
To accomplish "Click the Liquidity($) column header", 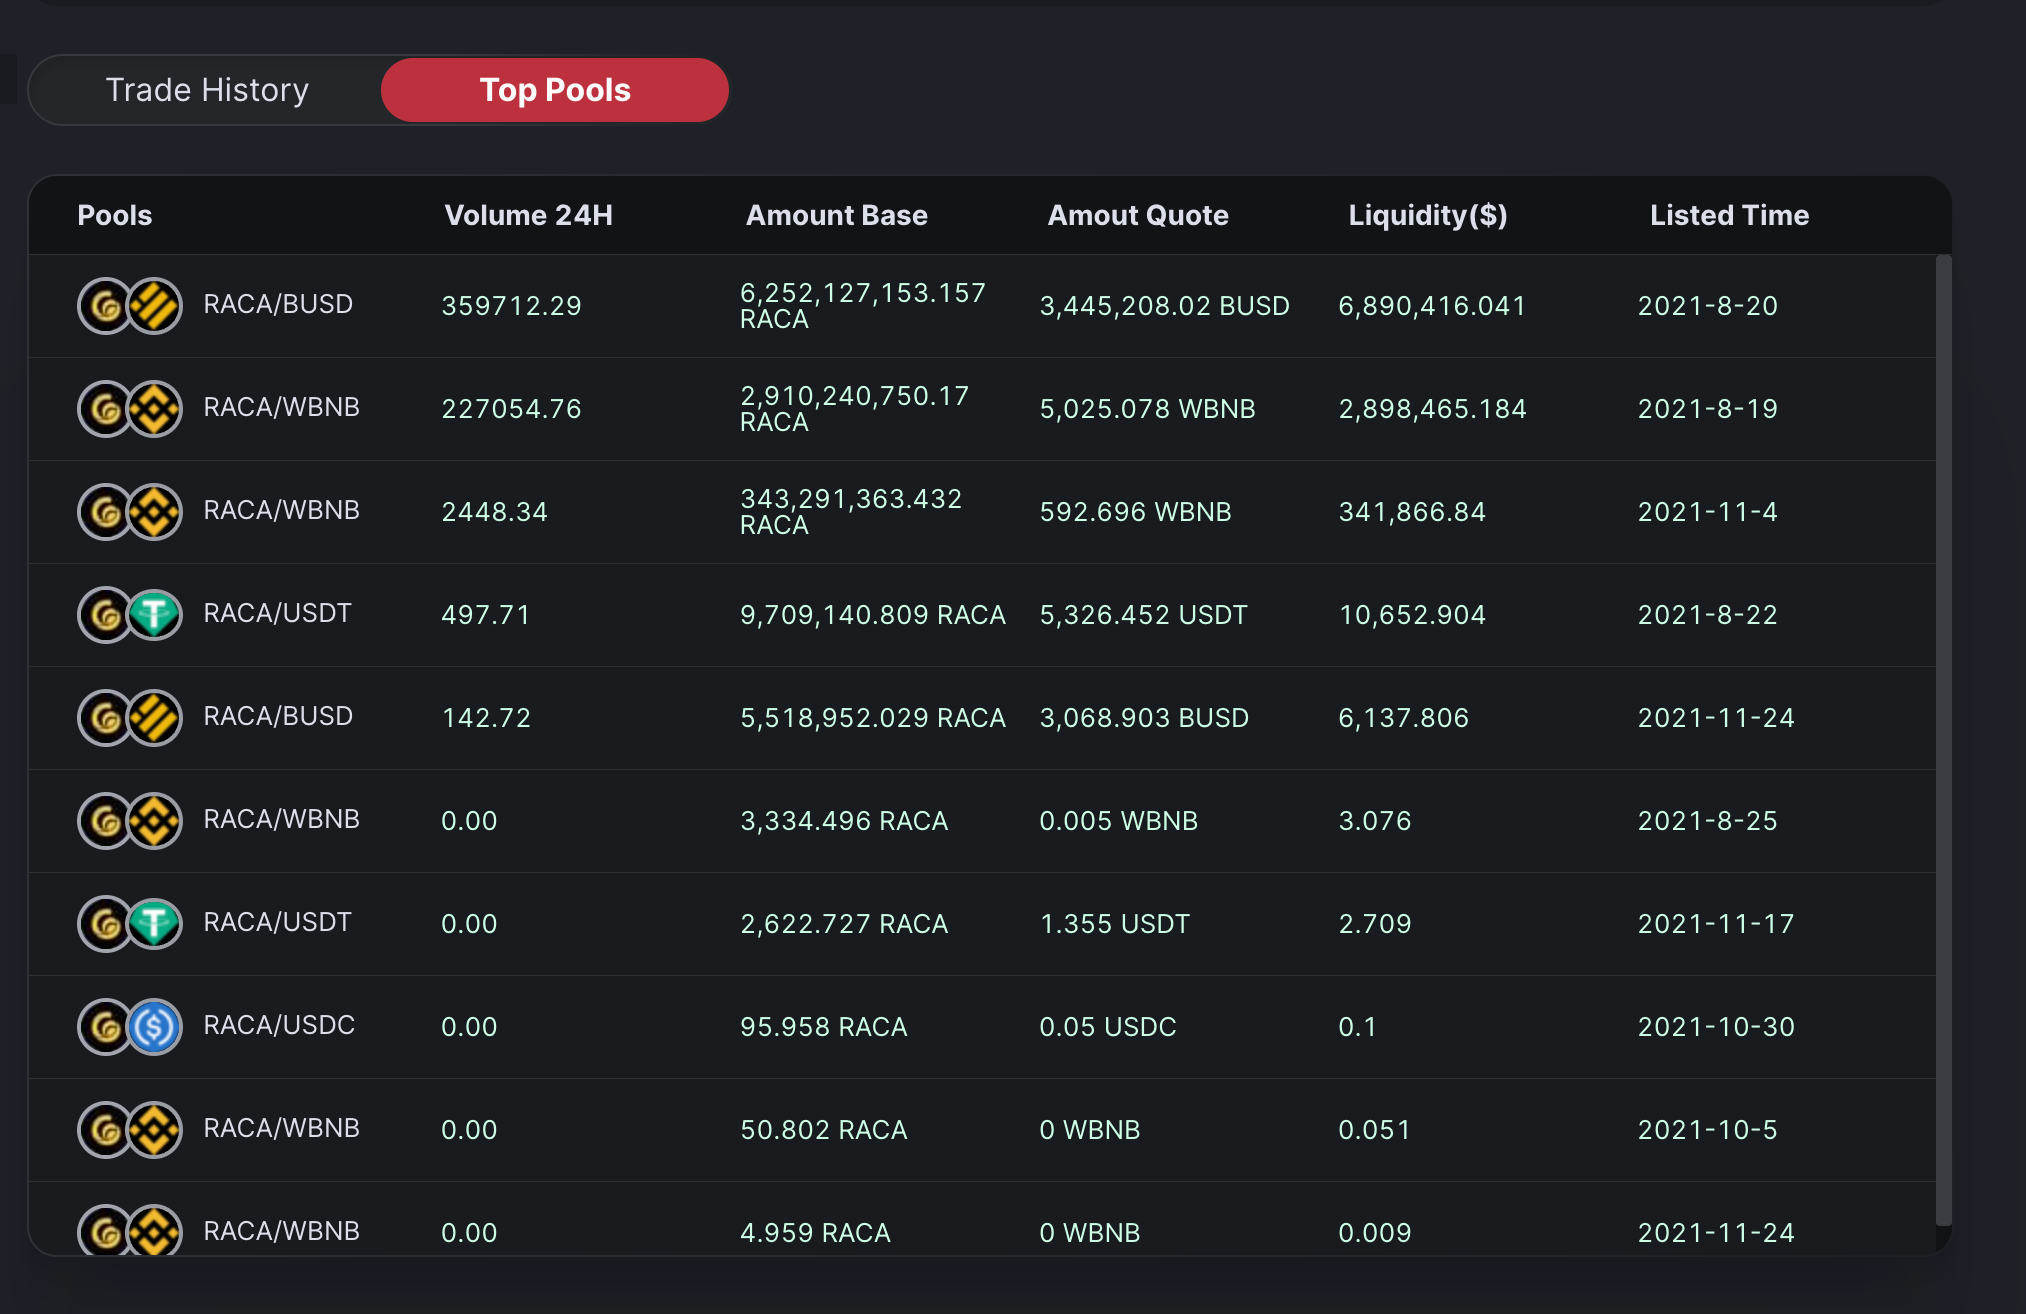I will pyautogui.click(x=1427, y=215).
